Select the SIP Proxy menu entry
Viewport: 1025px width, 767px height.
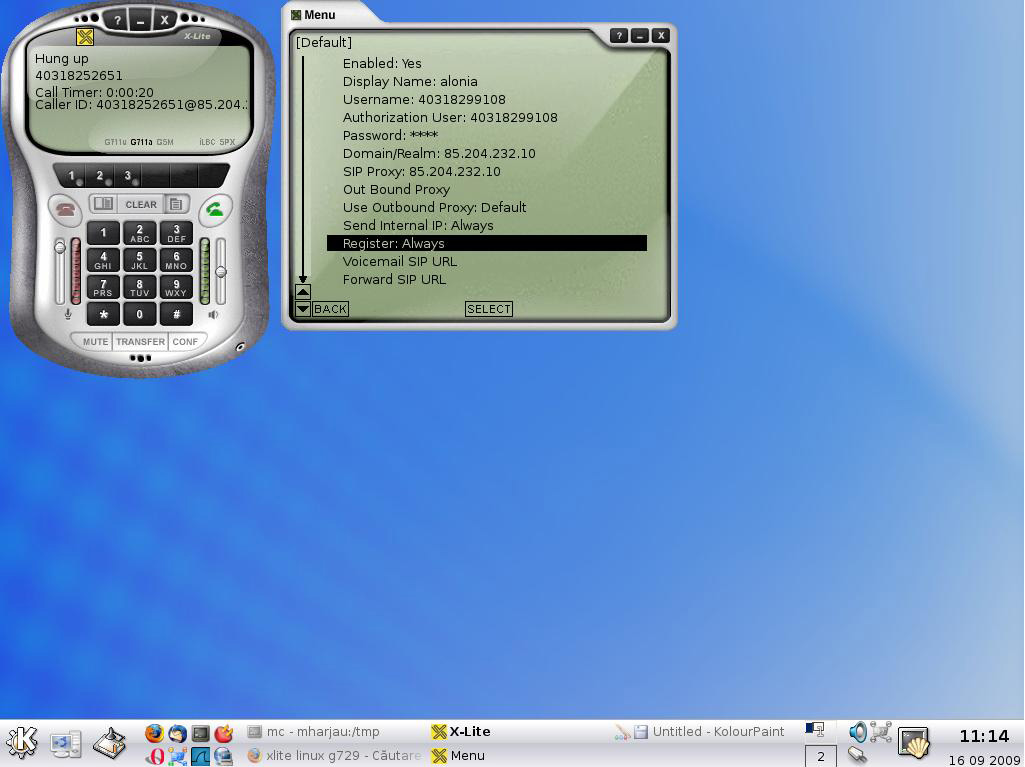[x=422, y=171]
